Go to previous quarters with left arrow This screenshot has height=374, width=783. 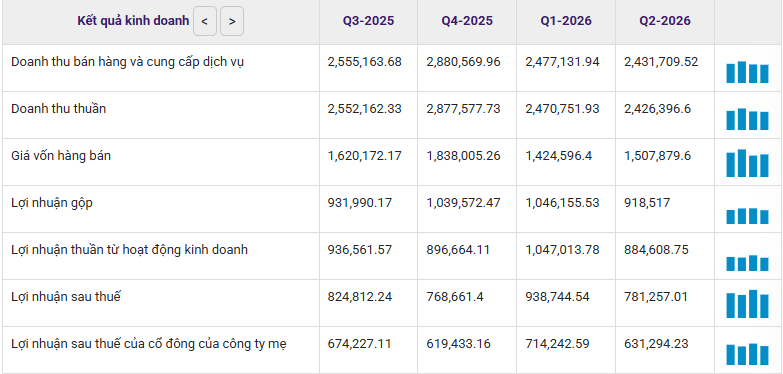205,21
